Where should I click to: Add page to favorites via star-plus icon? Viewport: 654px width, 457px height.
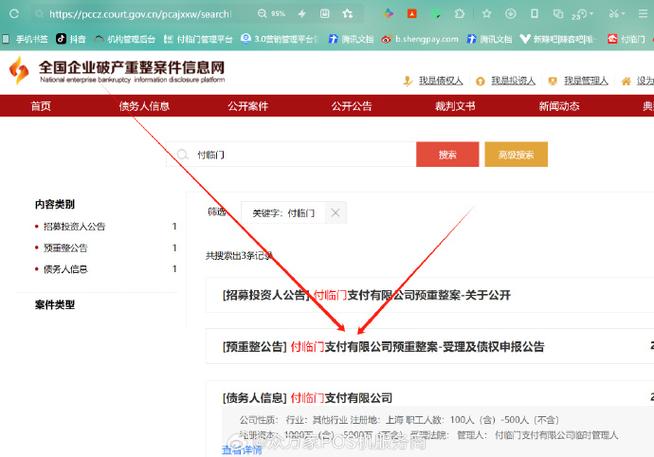point(347,14)
